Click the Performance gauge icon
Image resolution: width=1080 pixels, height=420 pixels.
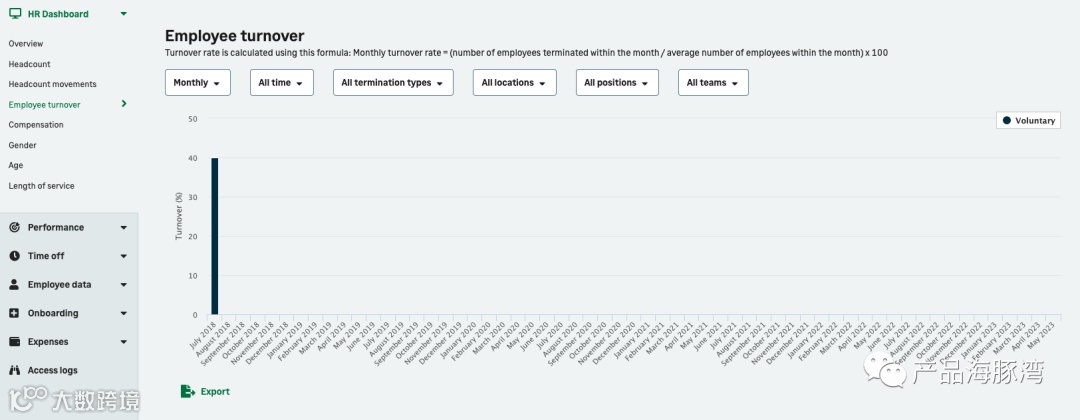15,227
